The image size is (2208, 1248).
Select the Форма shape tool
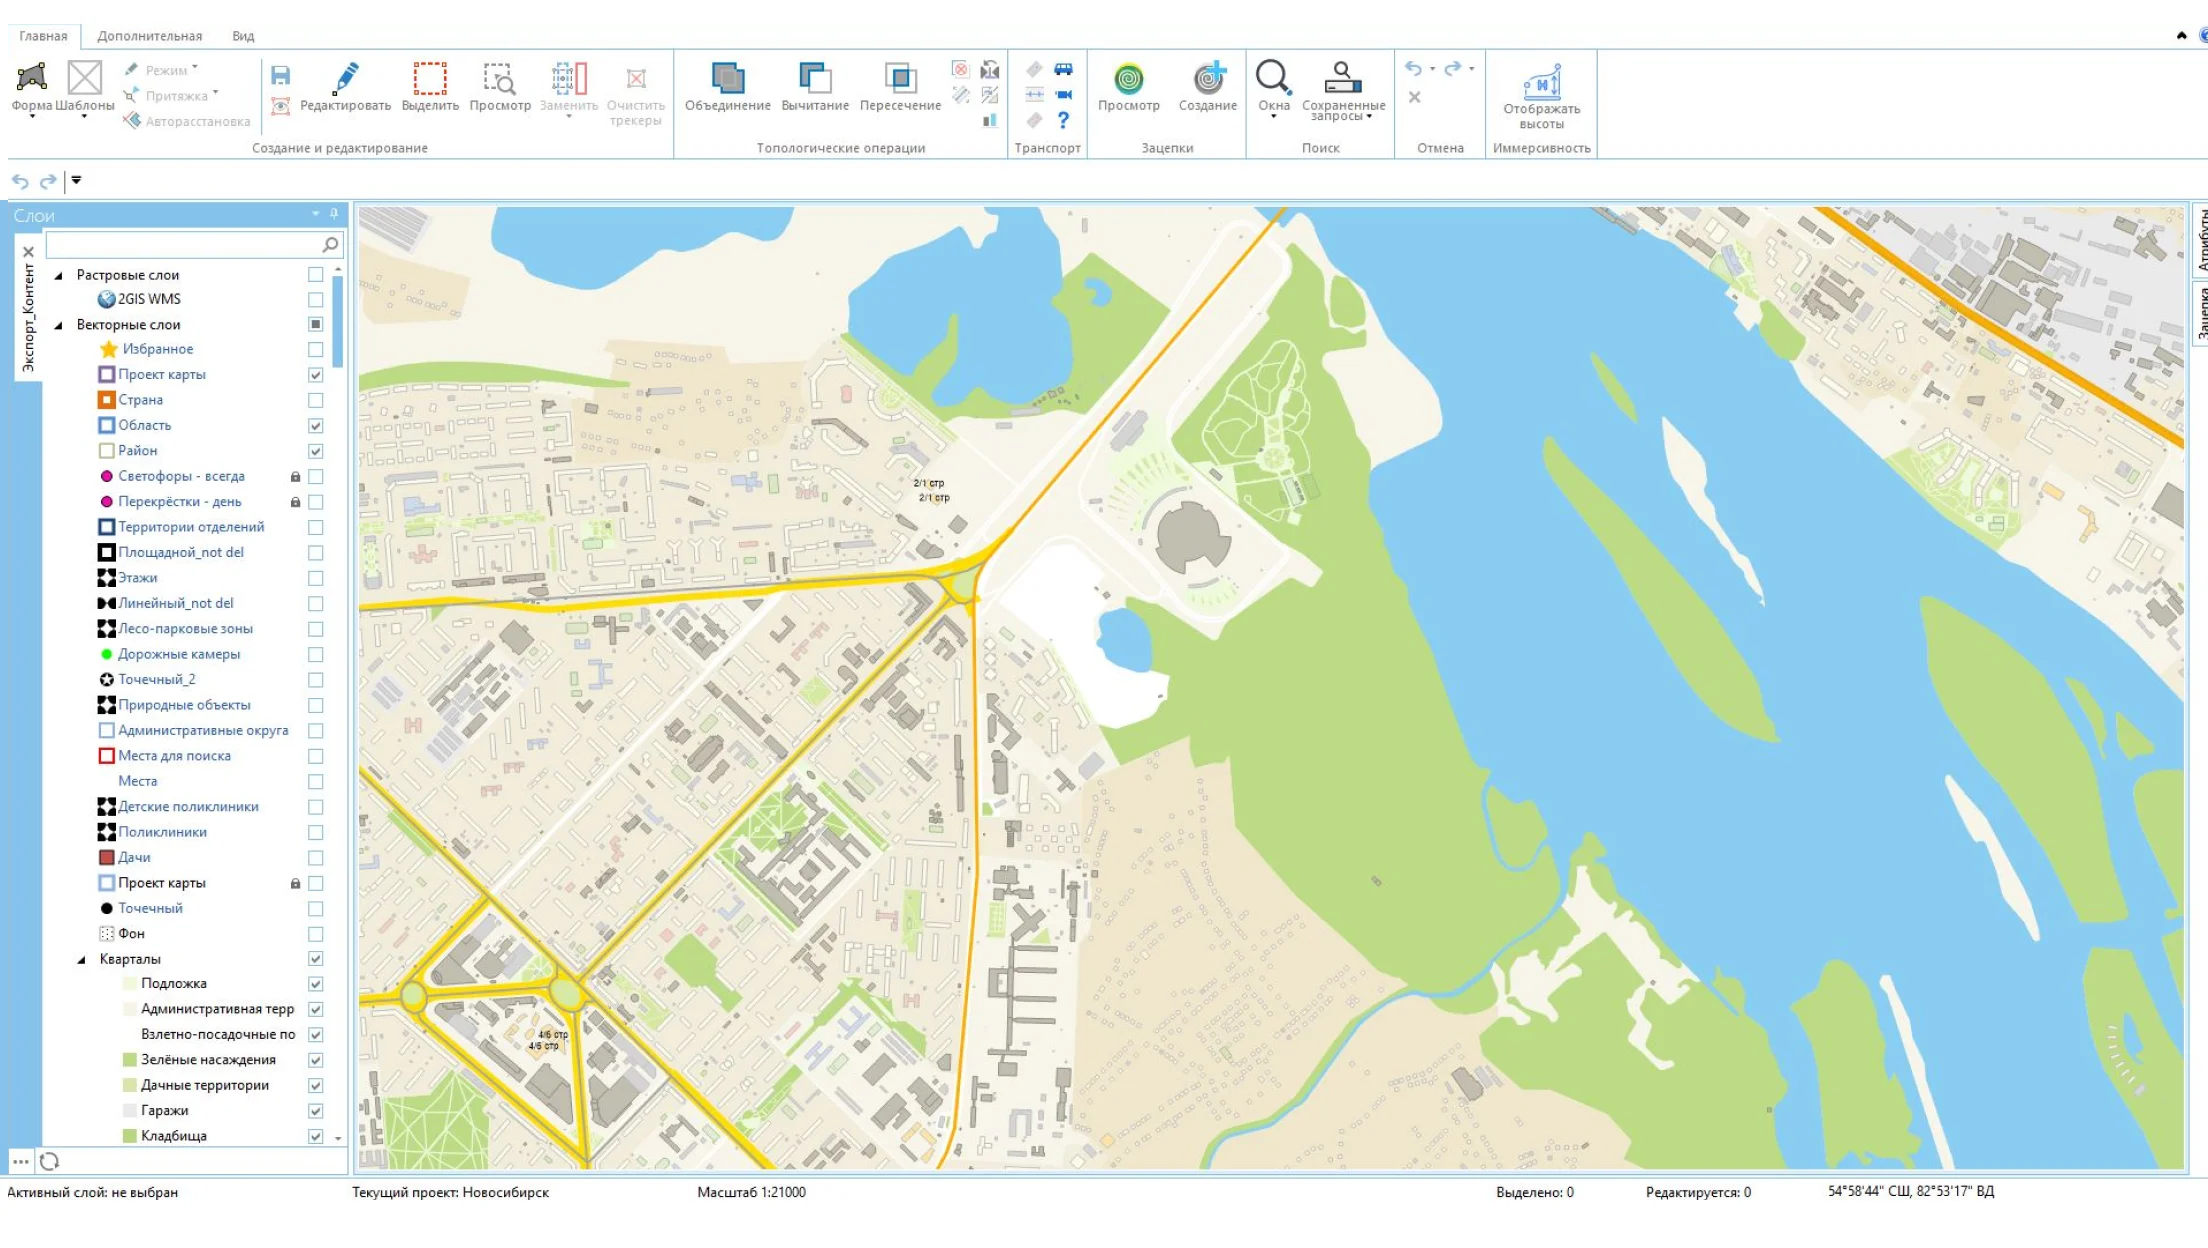31,88
